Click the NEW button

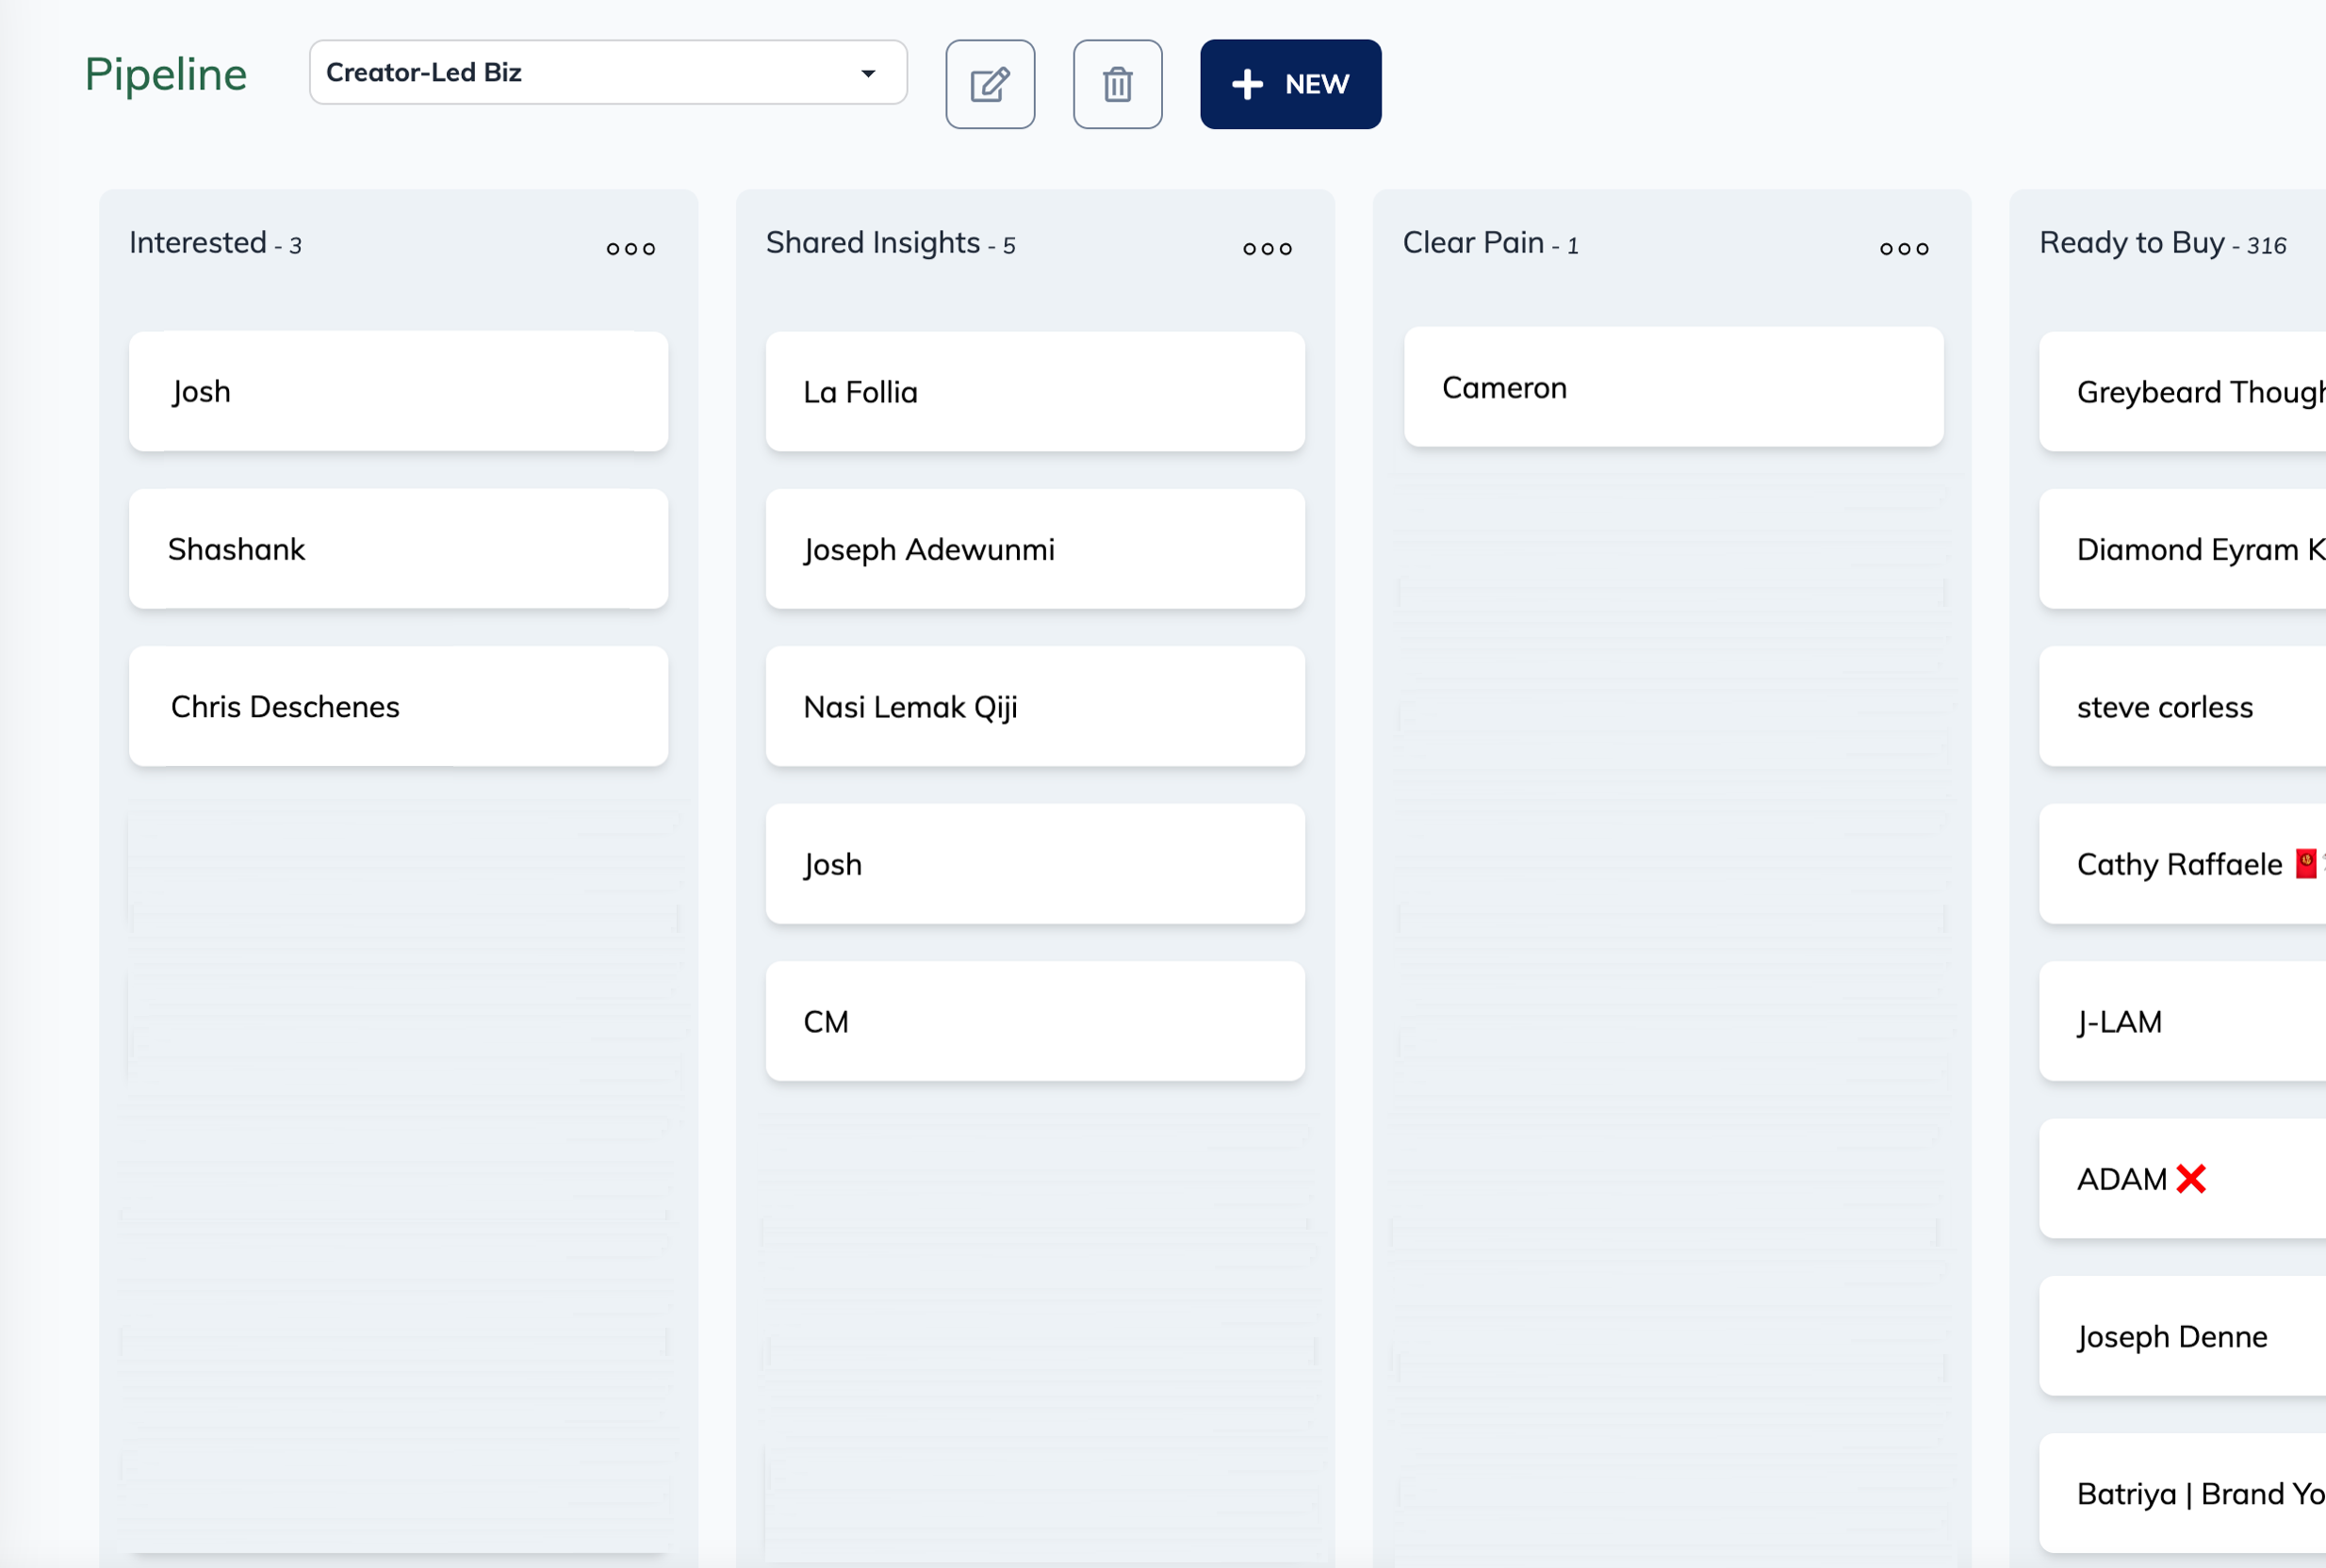[1290, 84]
